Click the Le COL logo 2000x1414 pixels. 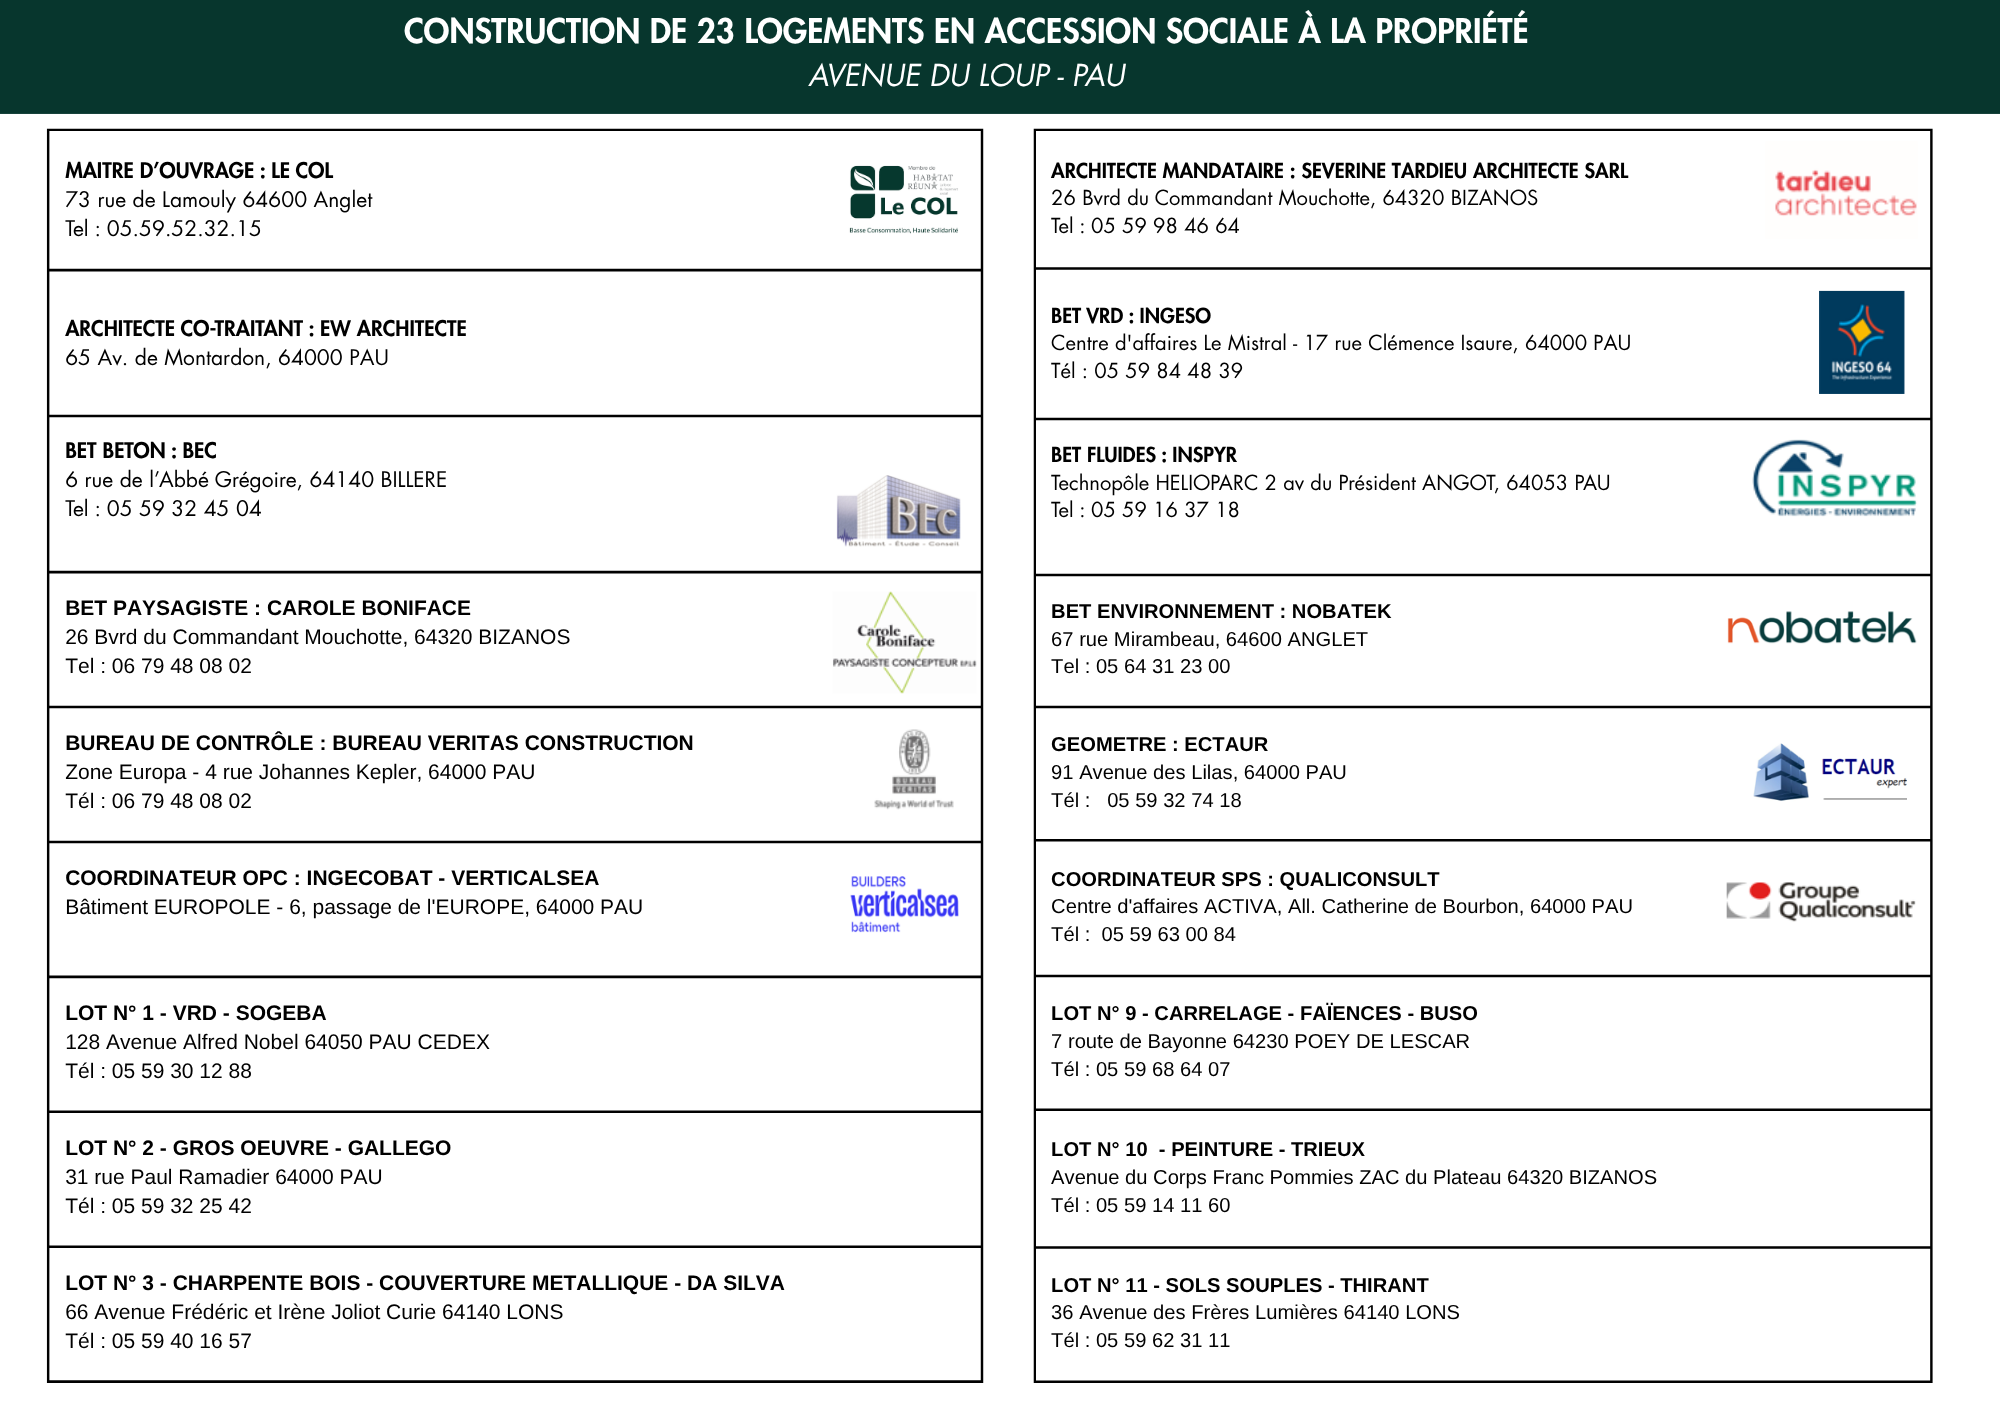coord(904,200)
